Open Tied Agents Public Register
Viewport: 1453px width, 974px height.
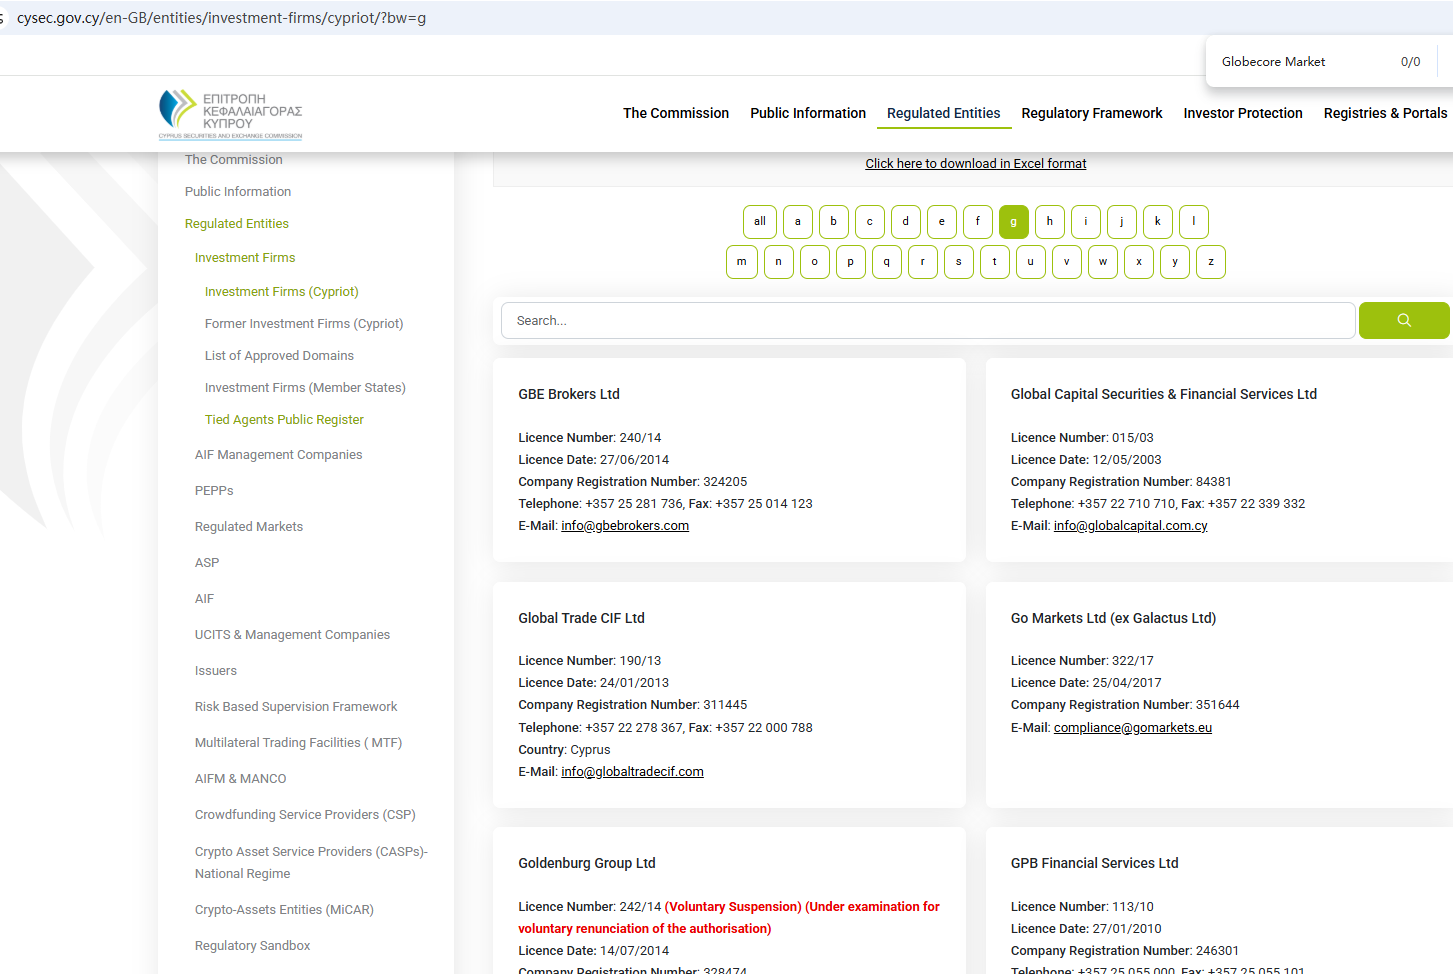coord(284,420)
